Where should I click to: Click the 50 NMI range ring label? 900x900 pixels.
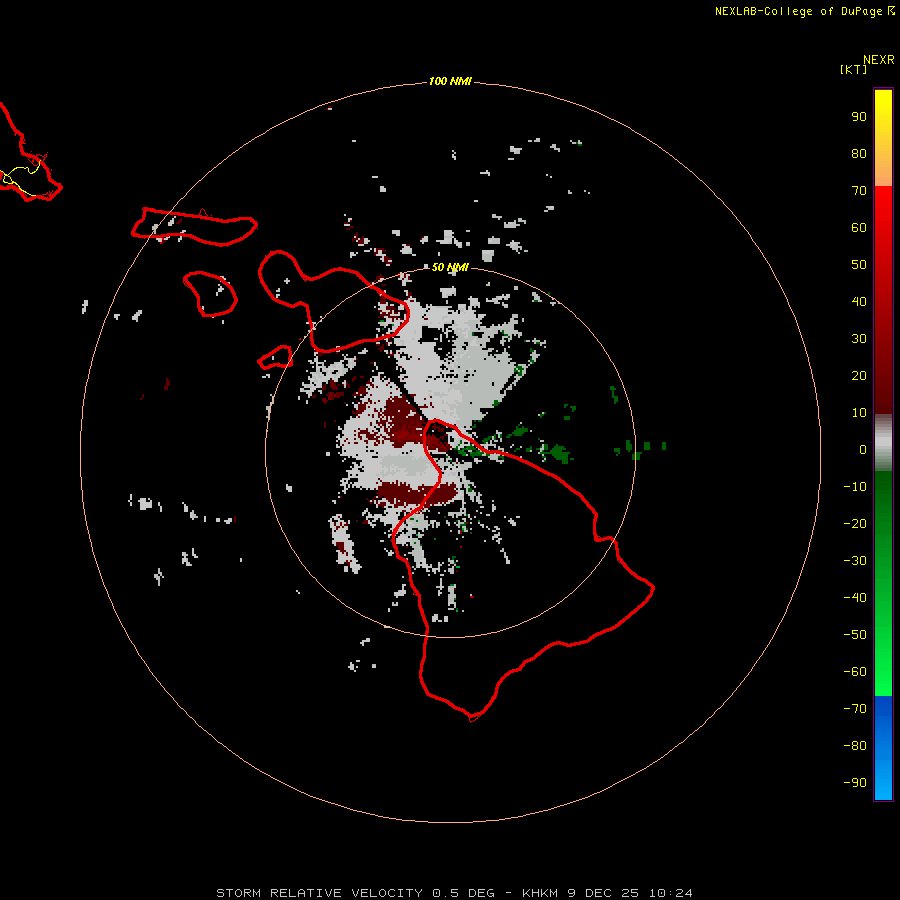[450, 267]
